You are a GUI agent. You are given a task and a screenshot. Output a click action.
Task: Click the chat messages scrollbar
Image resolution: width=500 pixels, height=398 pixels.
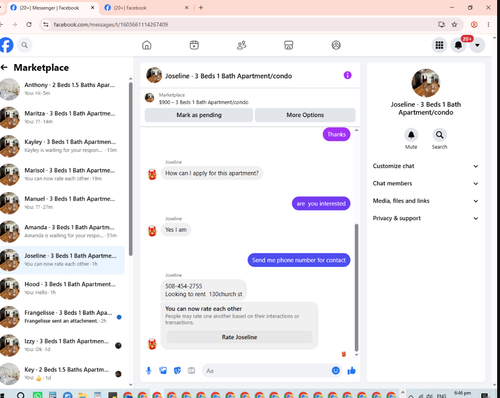click(356, 287)
